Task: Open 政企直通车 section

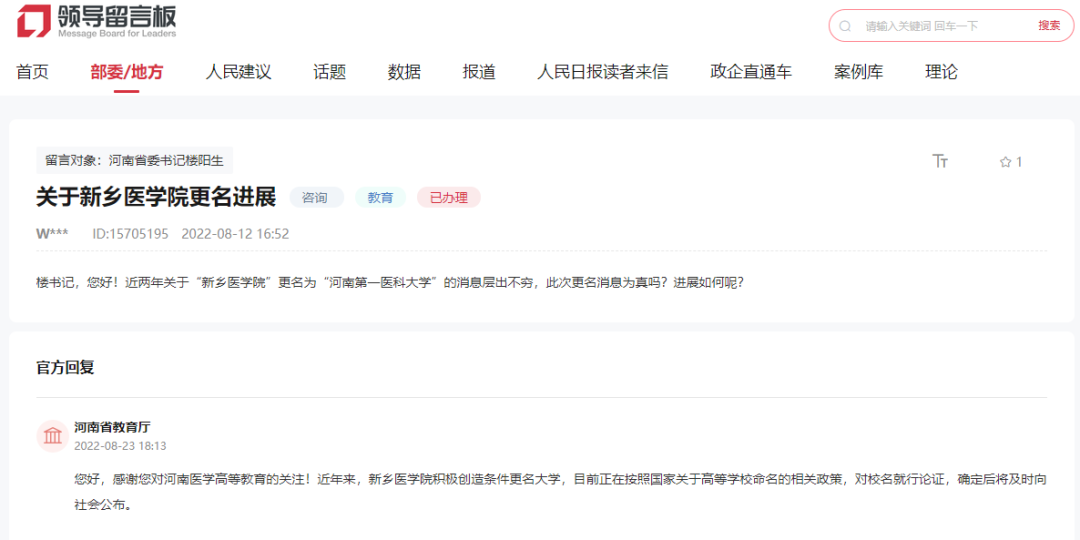Action: 751,72
